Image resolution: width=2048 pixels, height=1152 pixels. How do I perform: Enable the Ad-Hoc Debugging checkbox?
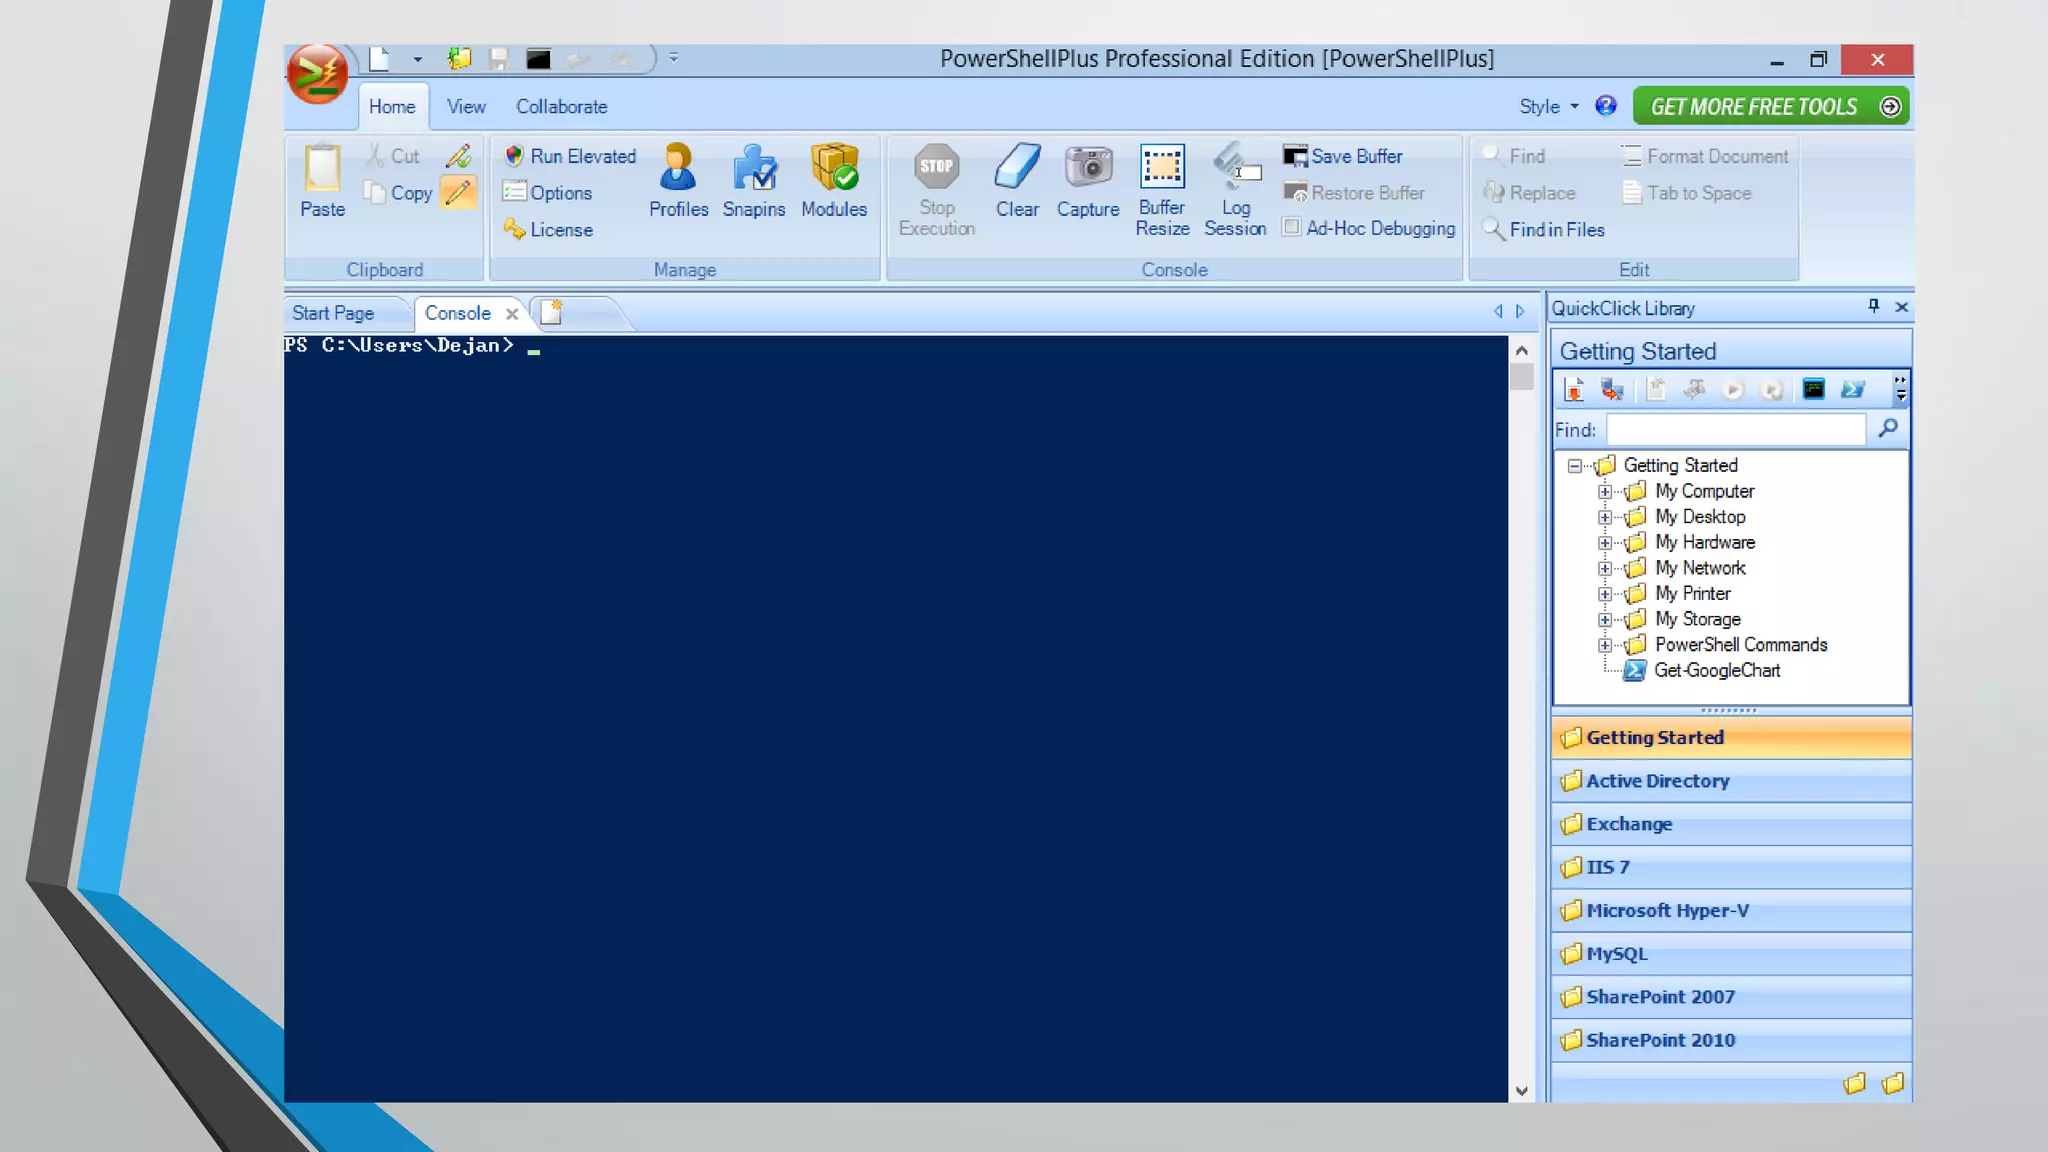[1292, 228]
